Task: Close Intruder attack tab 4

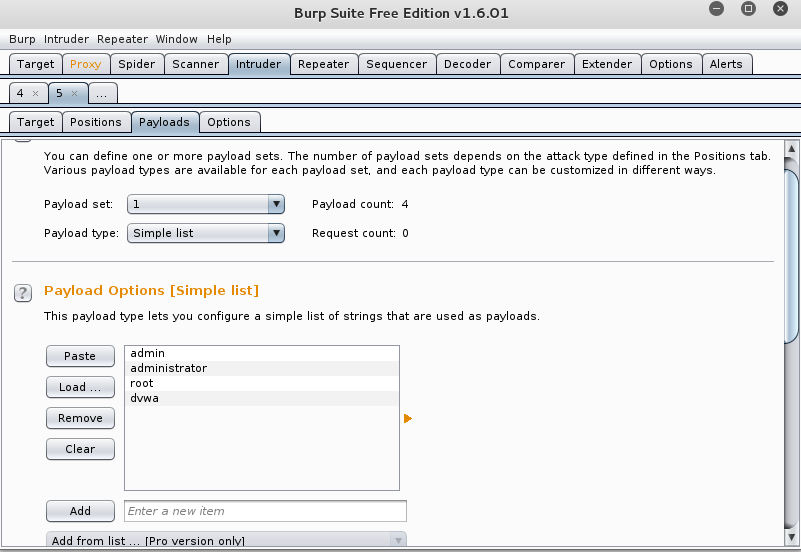Action: 36,93
